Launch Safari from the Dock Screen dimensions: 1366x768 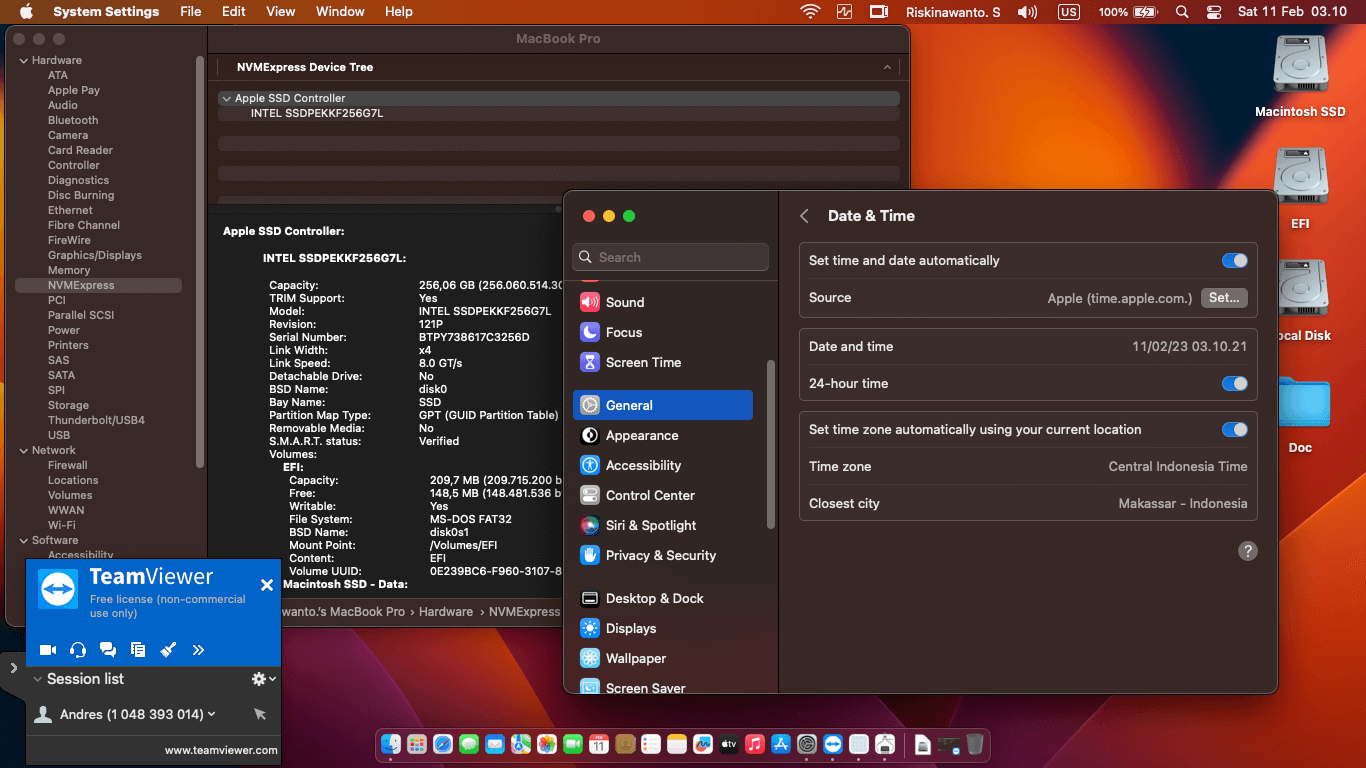click(x=443, y=744)
